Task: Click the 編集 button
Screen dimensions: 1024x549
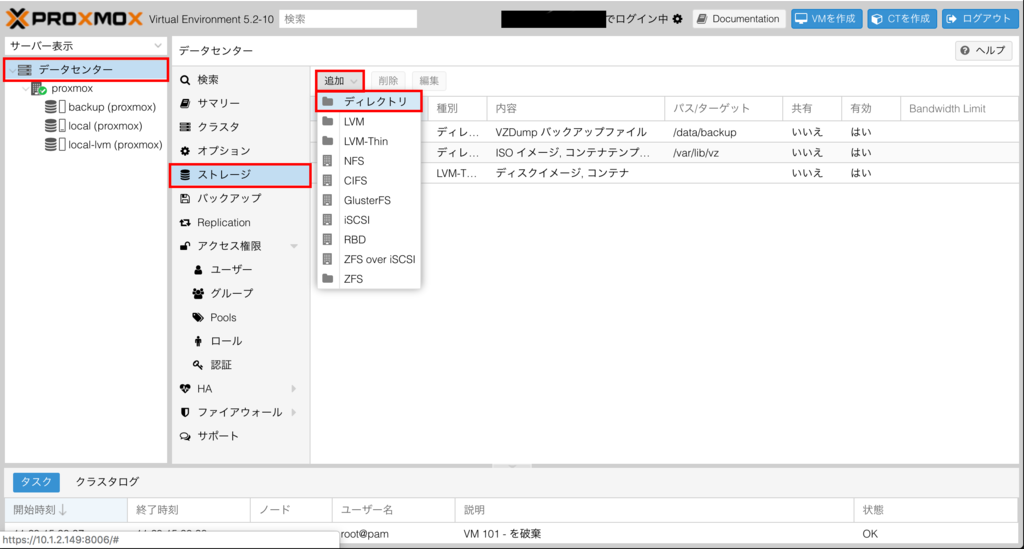Action: (429, 80)
